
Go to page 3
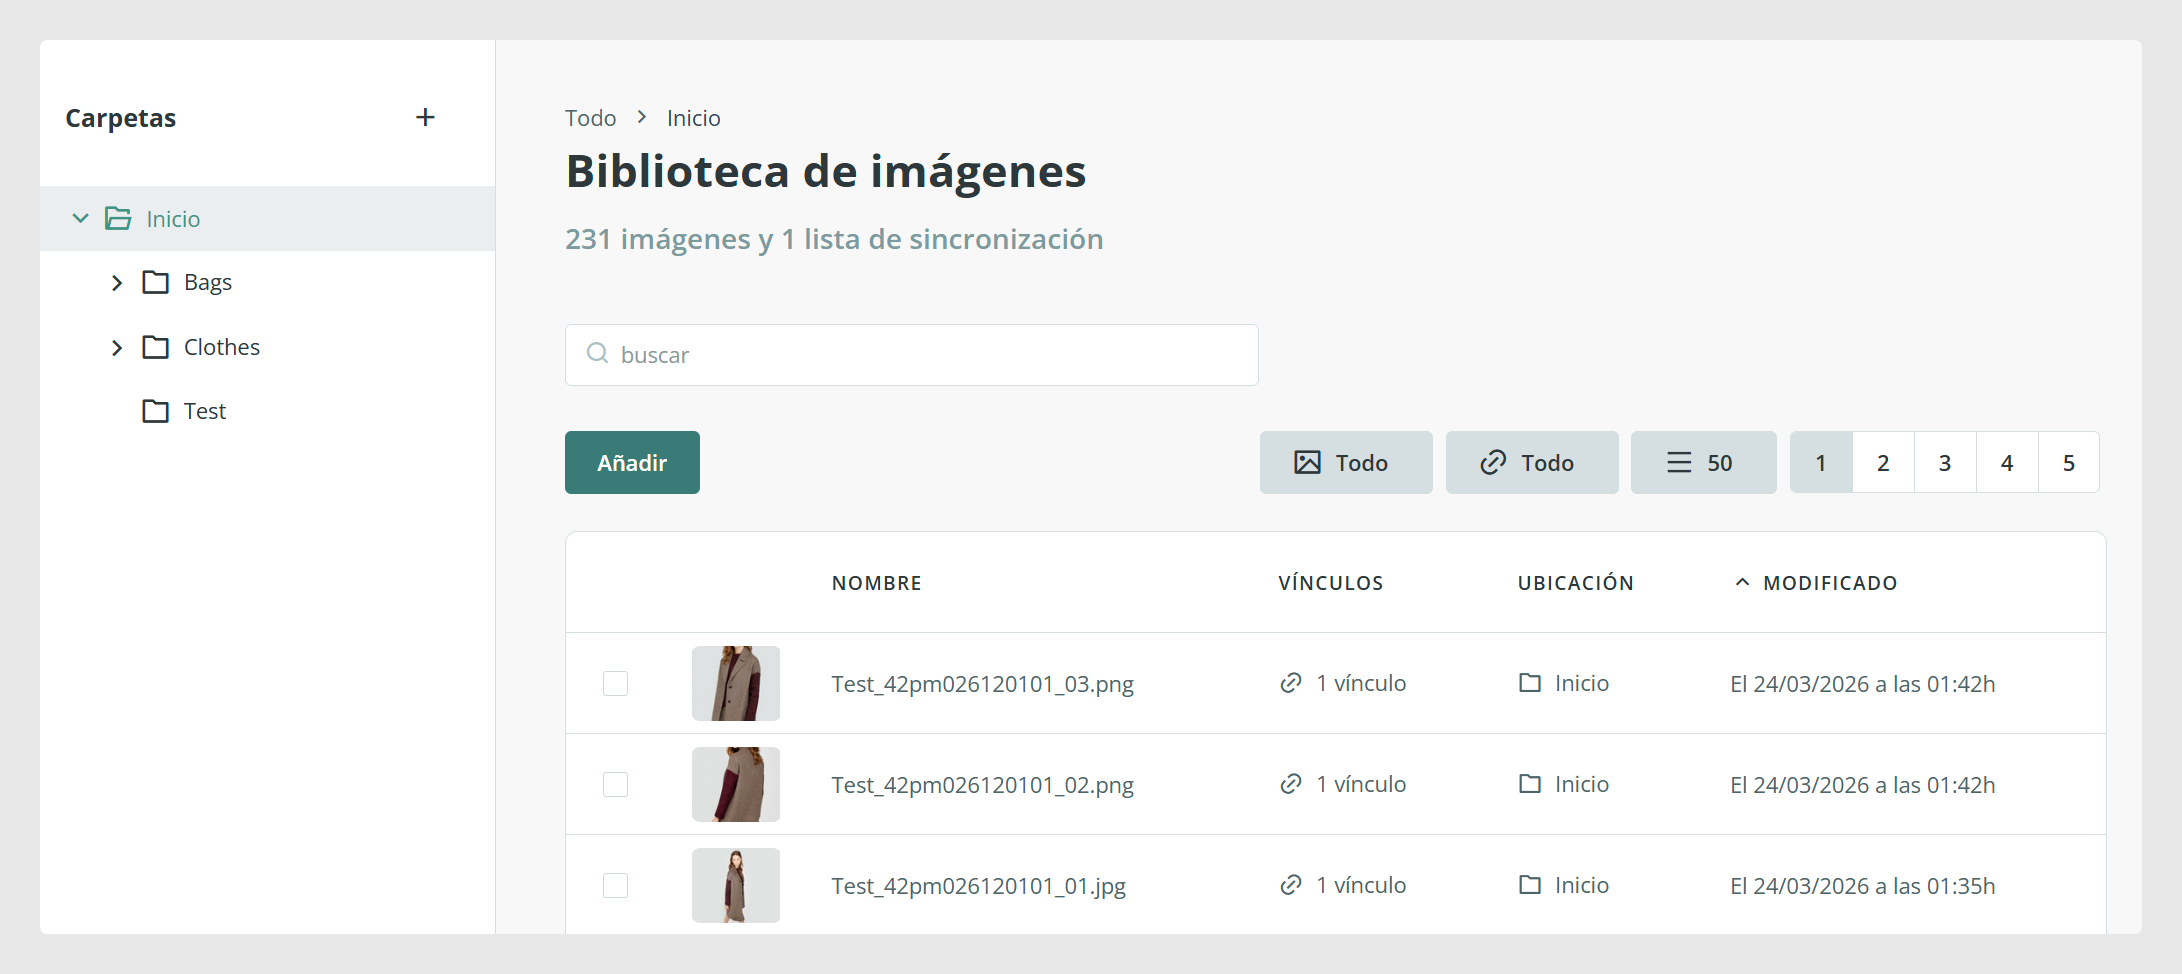coord(1945,462)
